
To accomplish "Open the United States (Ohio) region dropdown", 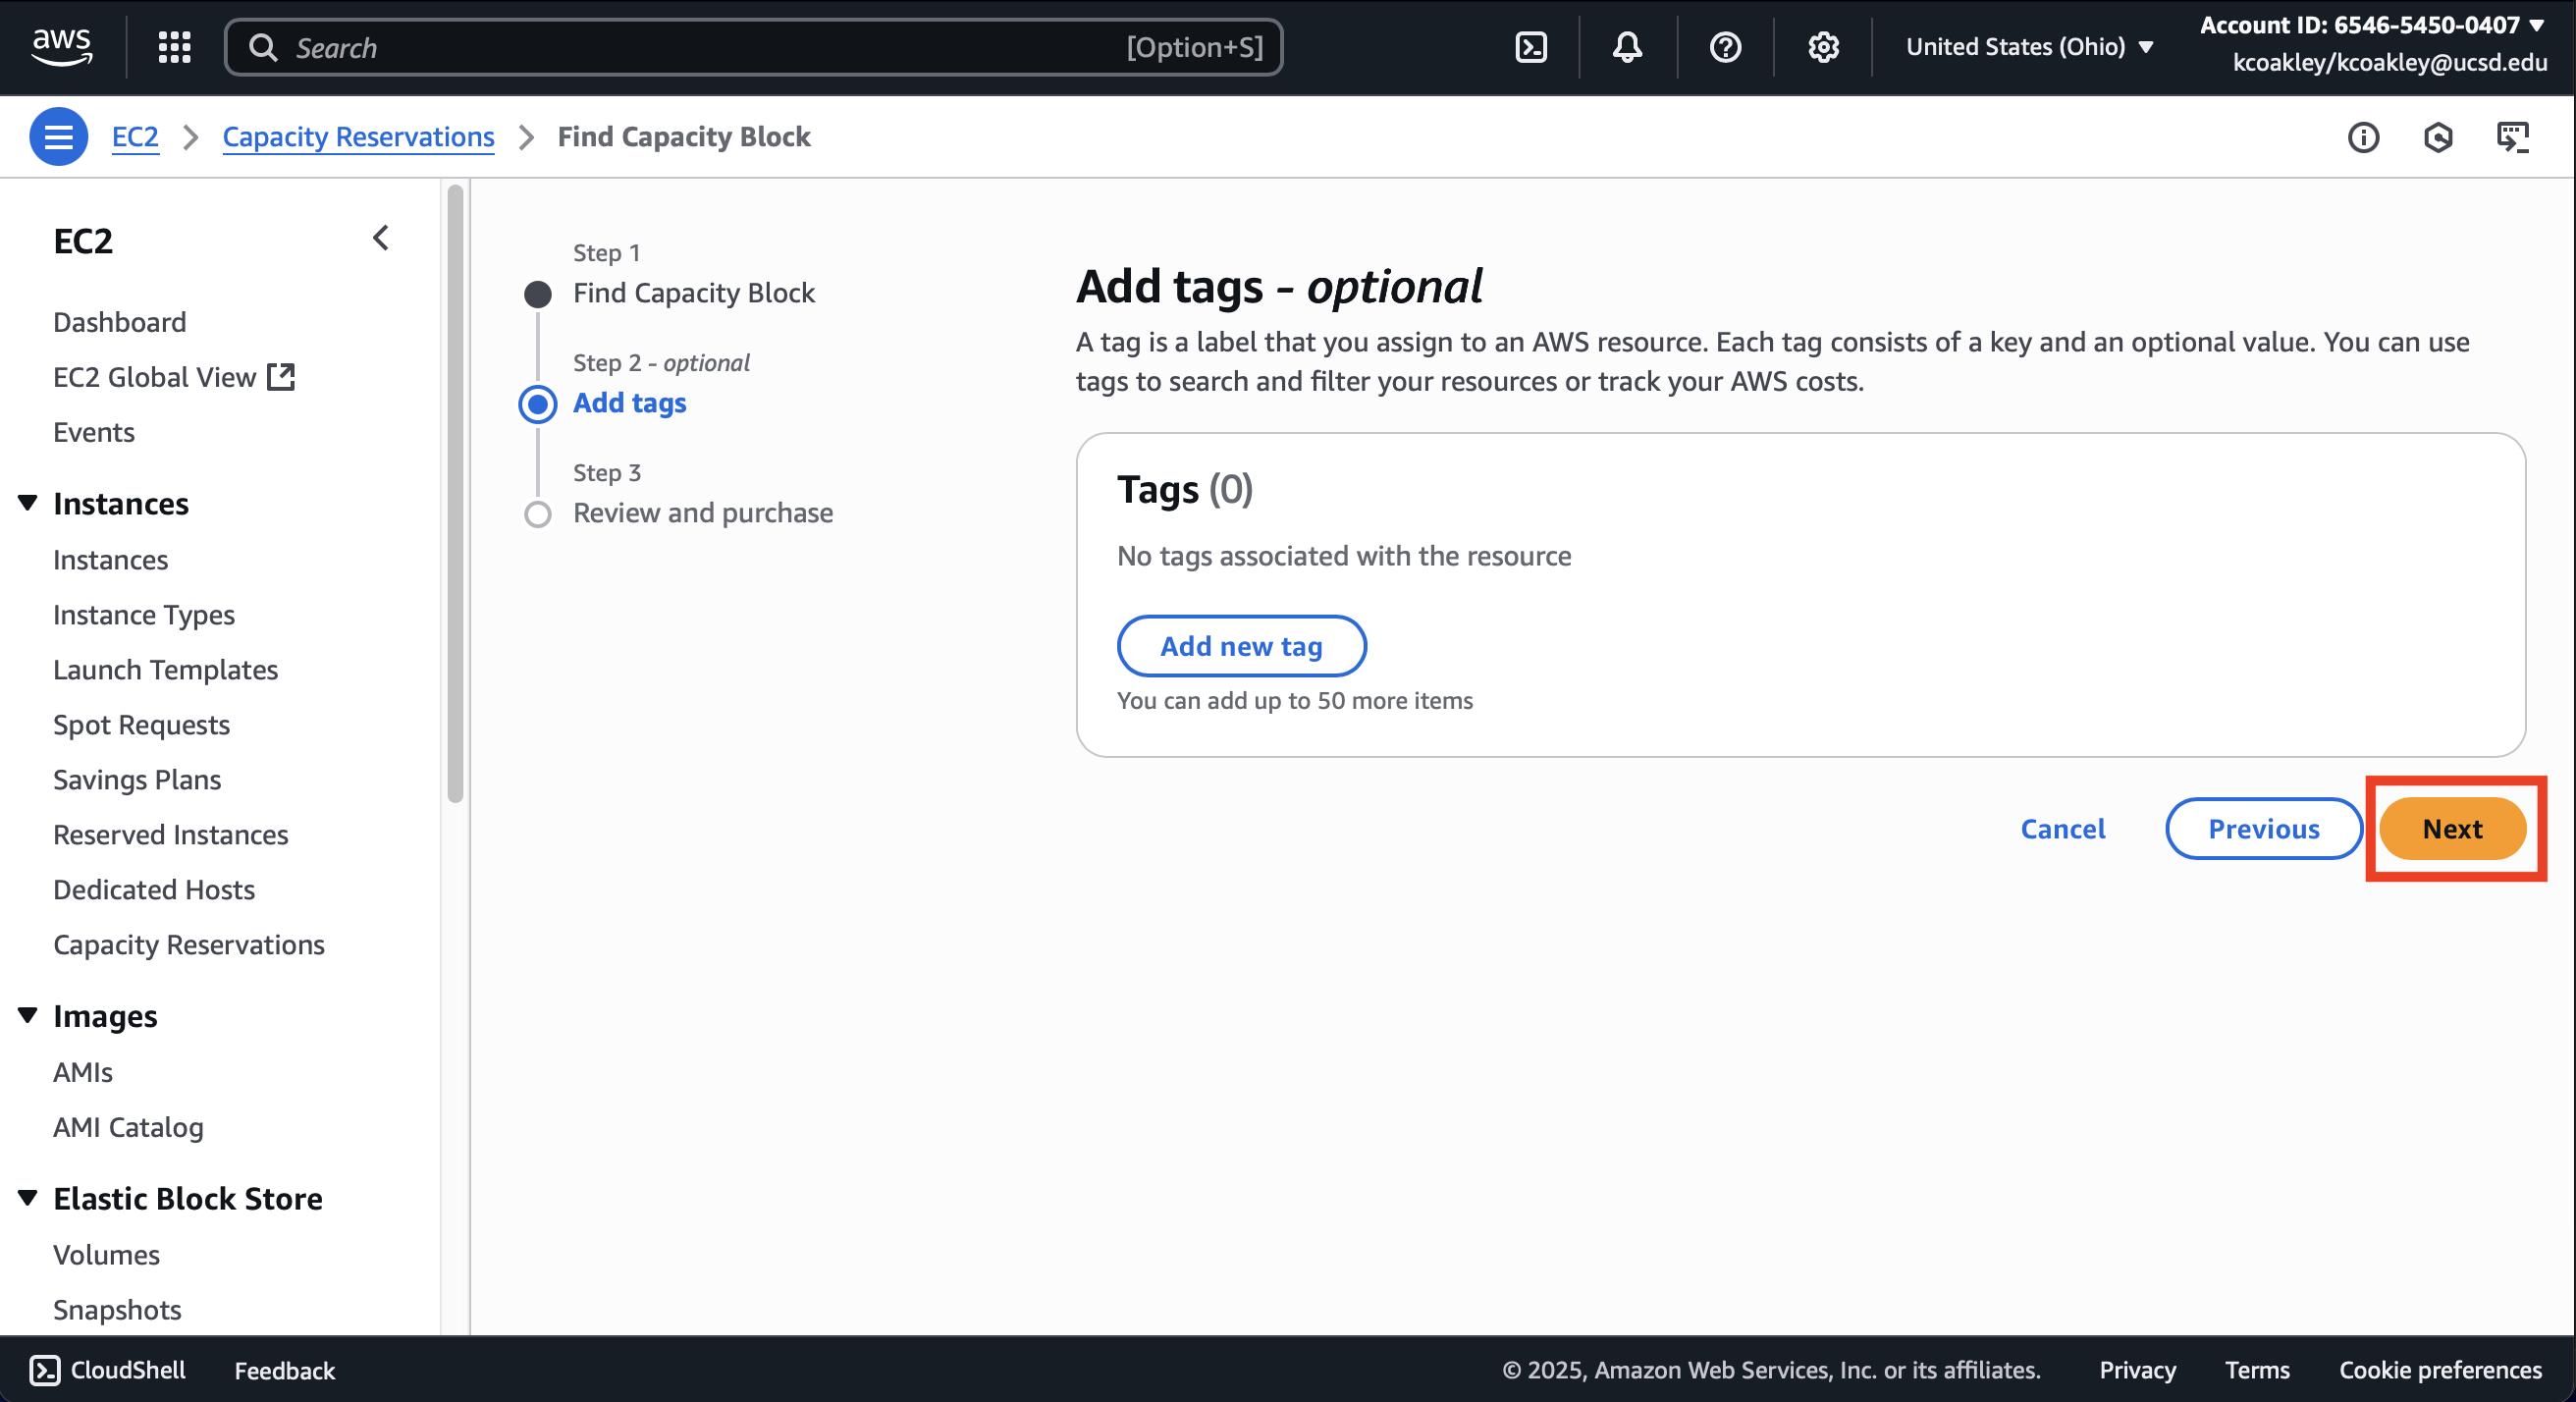I will click(x=2029, y=47).
